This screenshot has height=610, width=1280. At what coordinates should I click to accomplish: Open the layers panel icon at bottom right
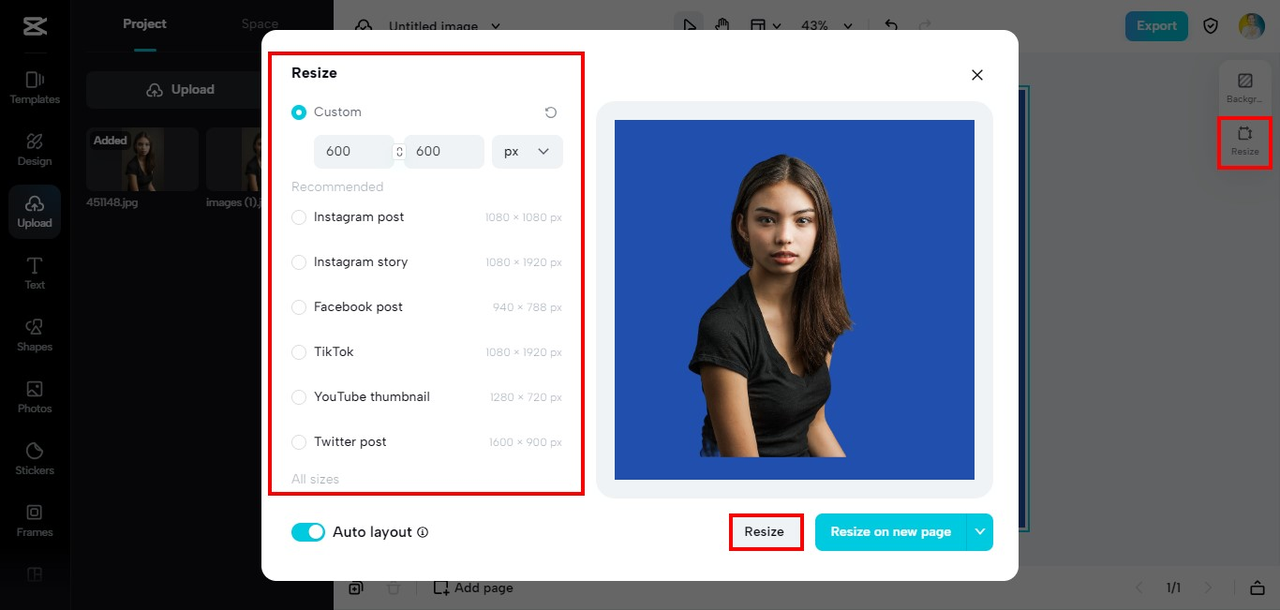click(1257, 588)
